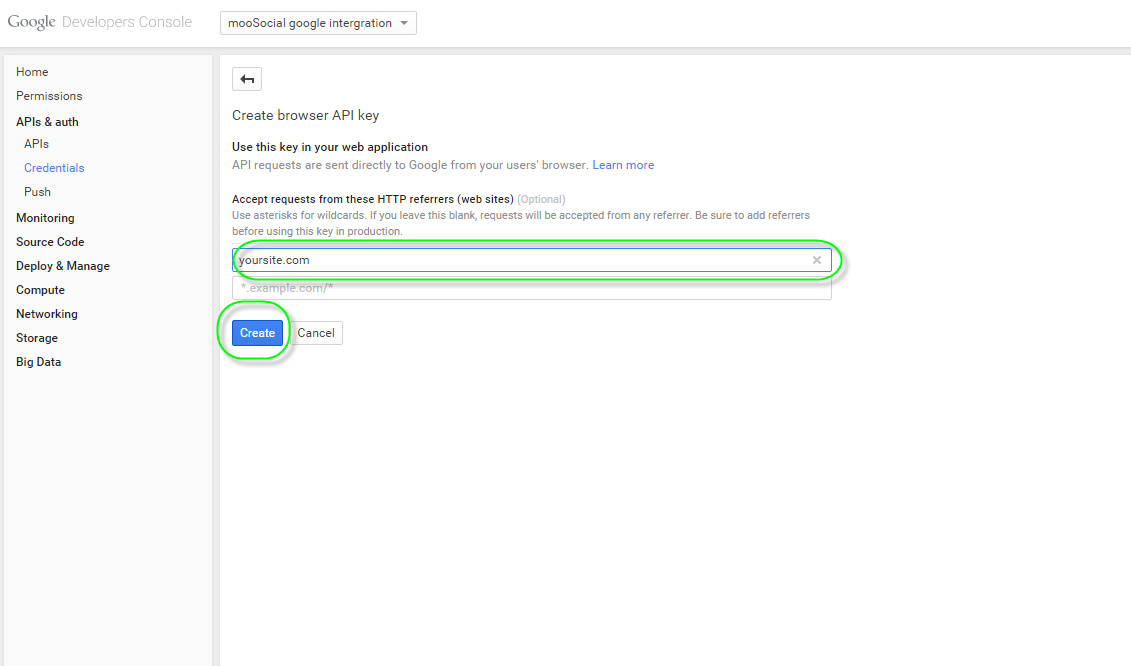Open the mooSocial project dropdown
The height and width of the screenshot is (666, 1131).
click(318, 23)
